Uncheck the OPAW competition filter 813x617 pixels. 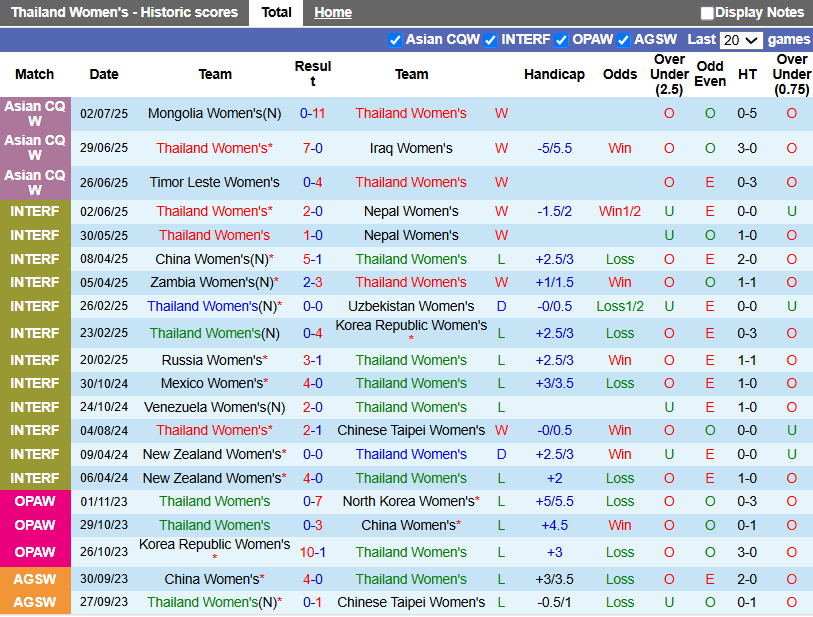click(561, 40)
